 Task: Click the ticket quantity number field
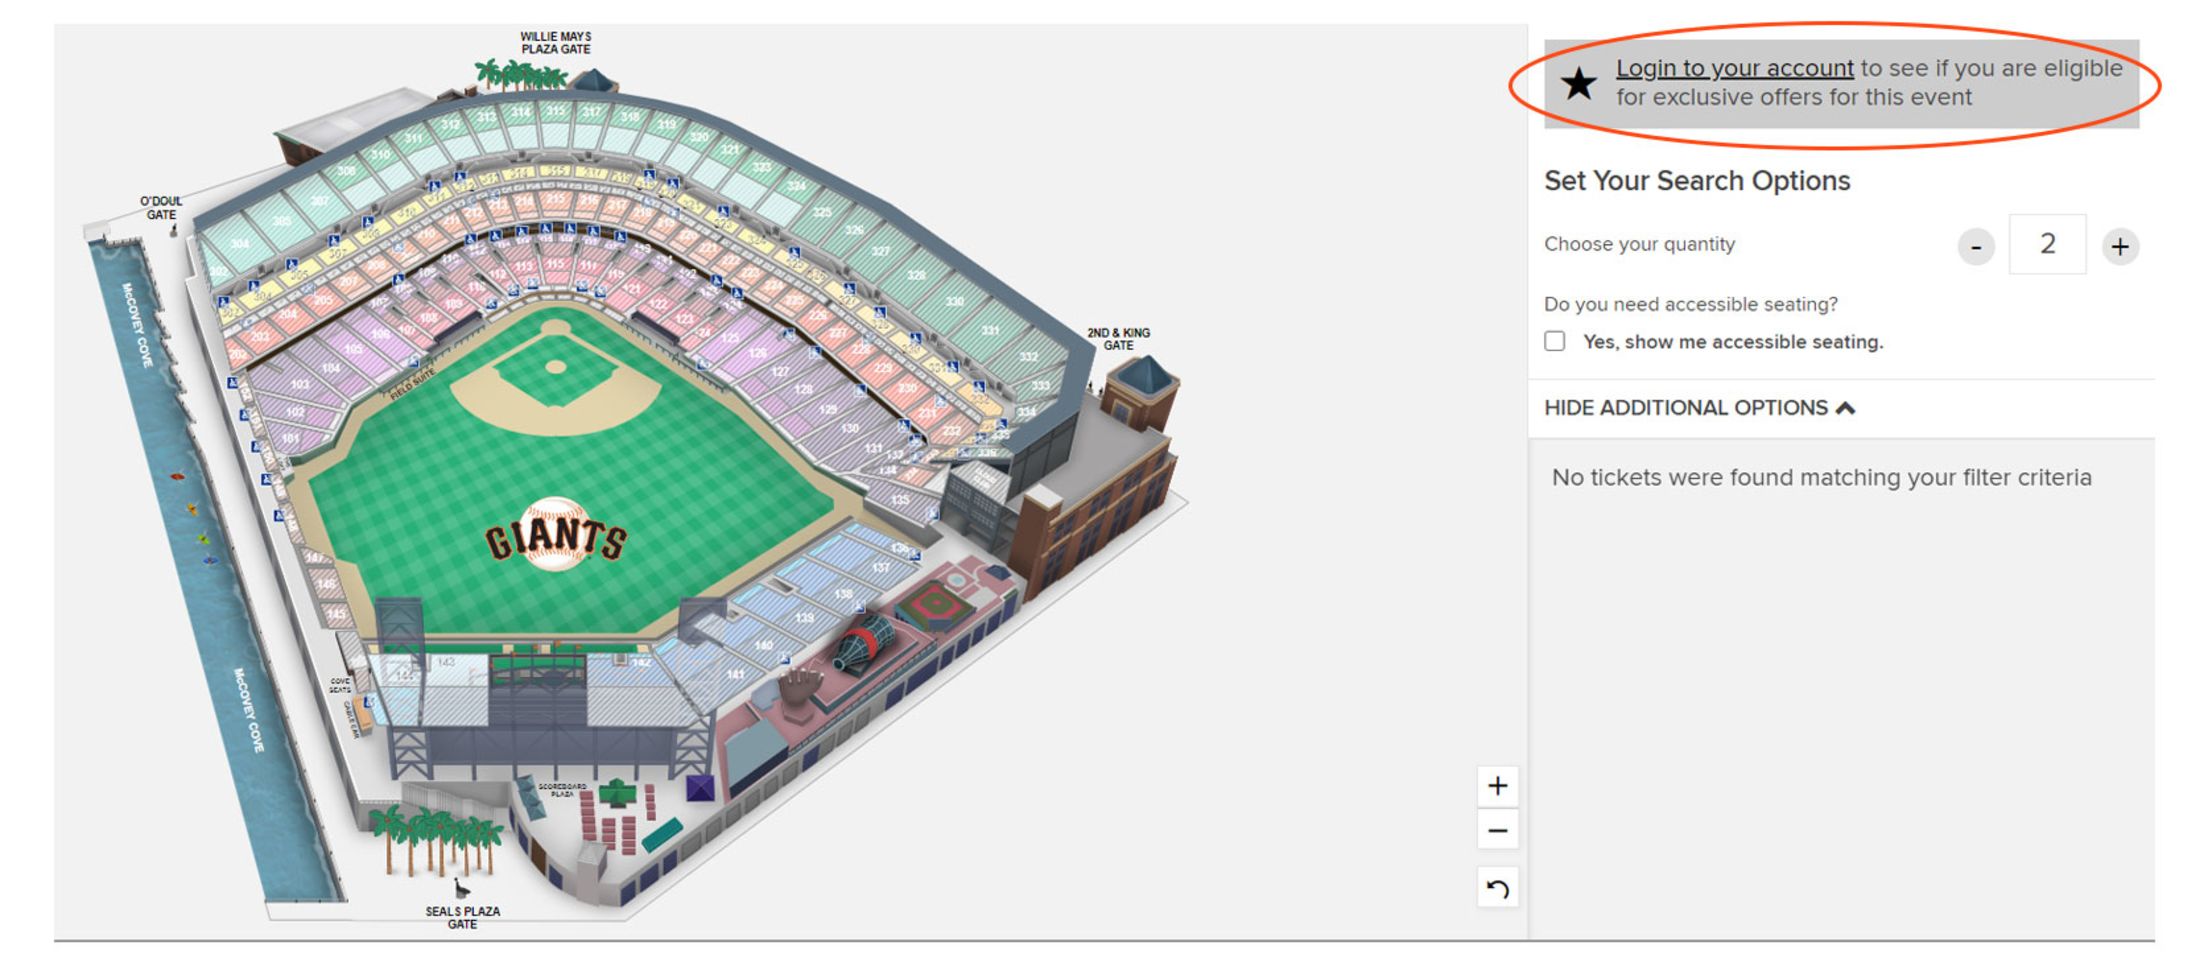click(x=2047, y=244)
